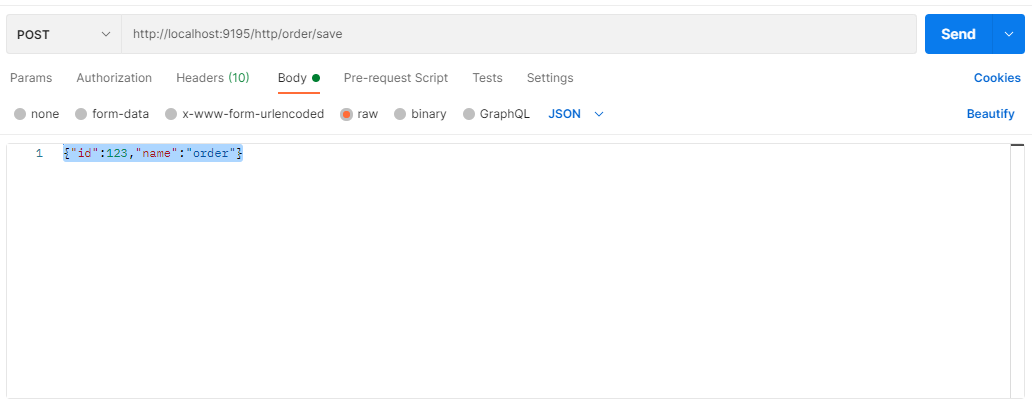The image size is (1032, 400).
Task: Select x-www-form-urlencoded body type
Action: pos(171,114)
